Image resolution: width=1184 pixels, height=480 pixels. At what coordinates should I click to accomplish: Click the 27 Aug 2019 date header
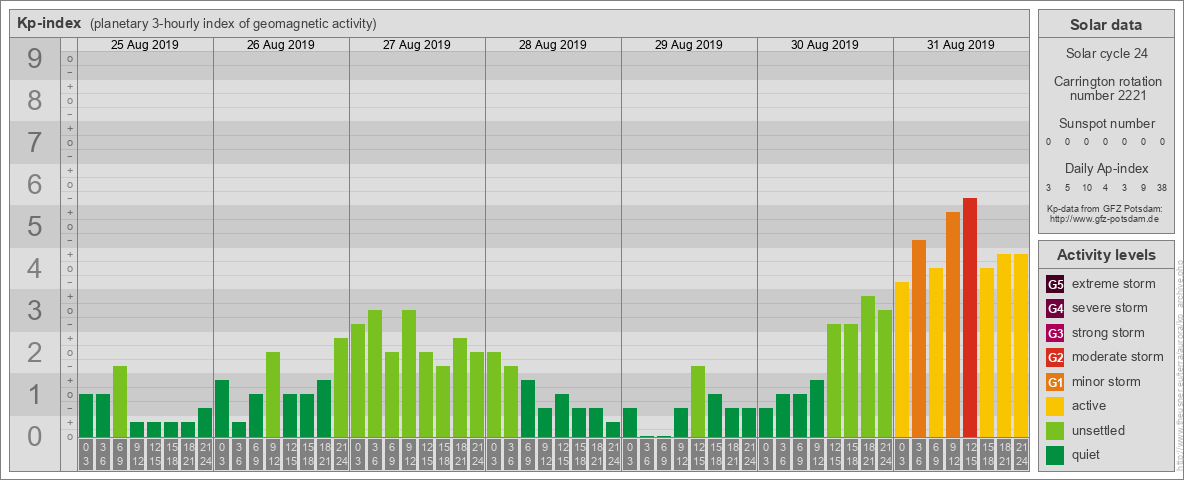(x=417, y=45)
